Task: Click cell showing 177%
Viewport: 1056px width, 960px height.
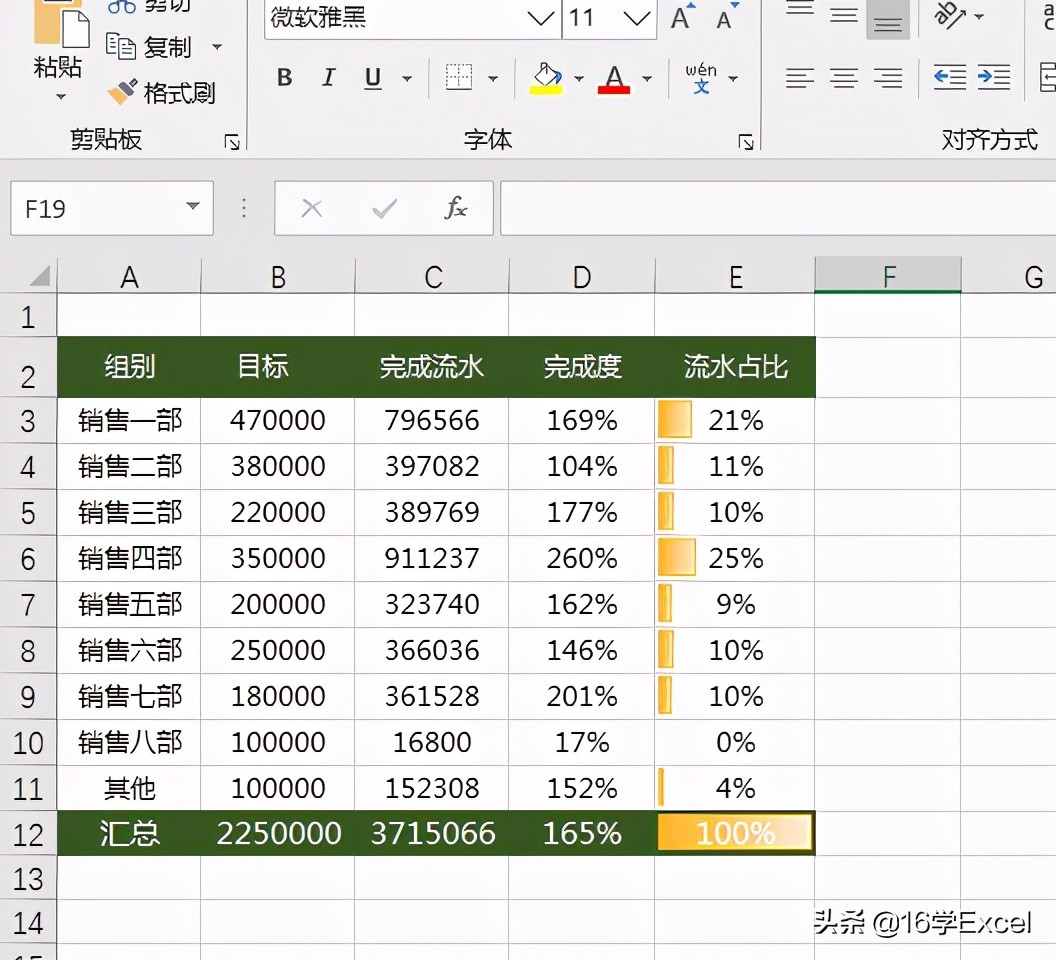Action: pyautogui.click(x=582, y=513)
